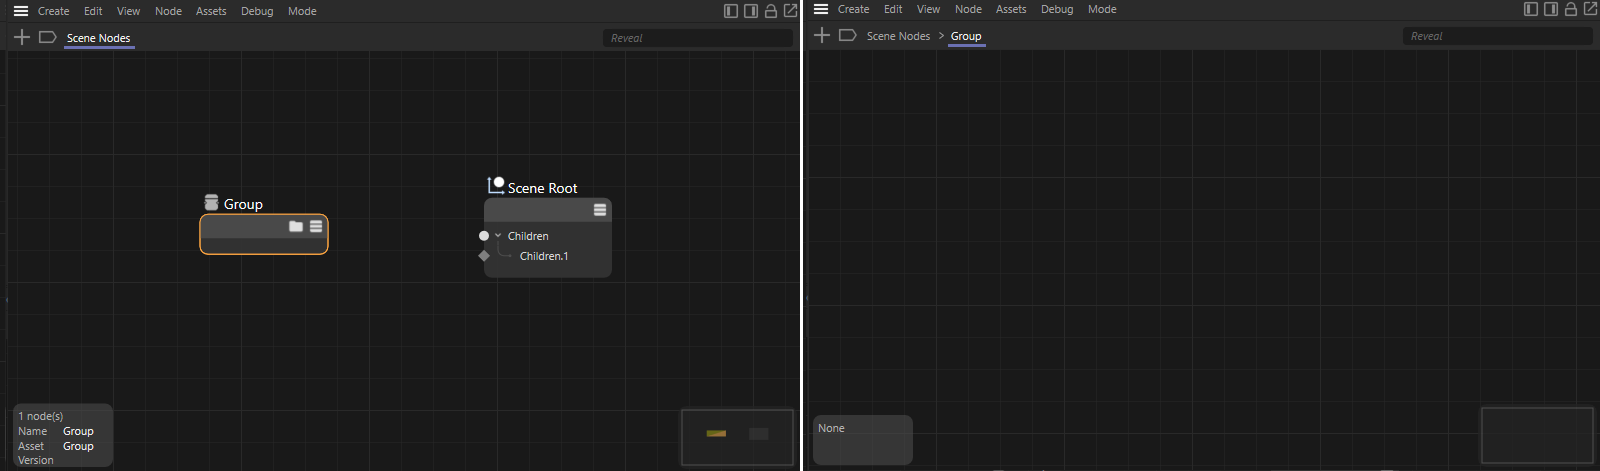The image size is (1600, 471).
Task: Open Assets menu in right editor
Action: pyautogui.click(x=1011, y=9)
